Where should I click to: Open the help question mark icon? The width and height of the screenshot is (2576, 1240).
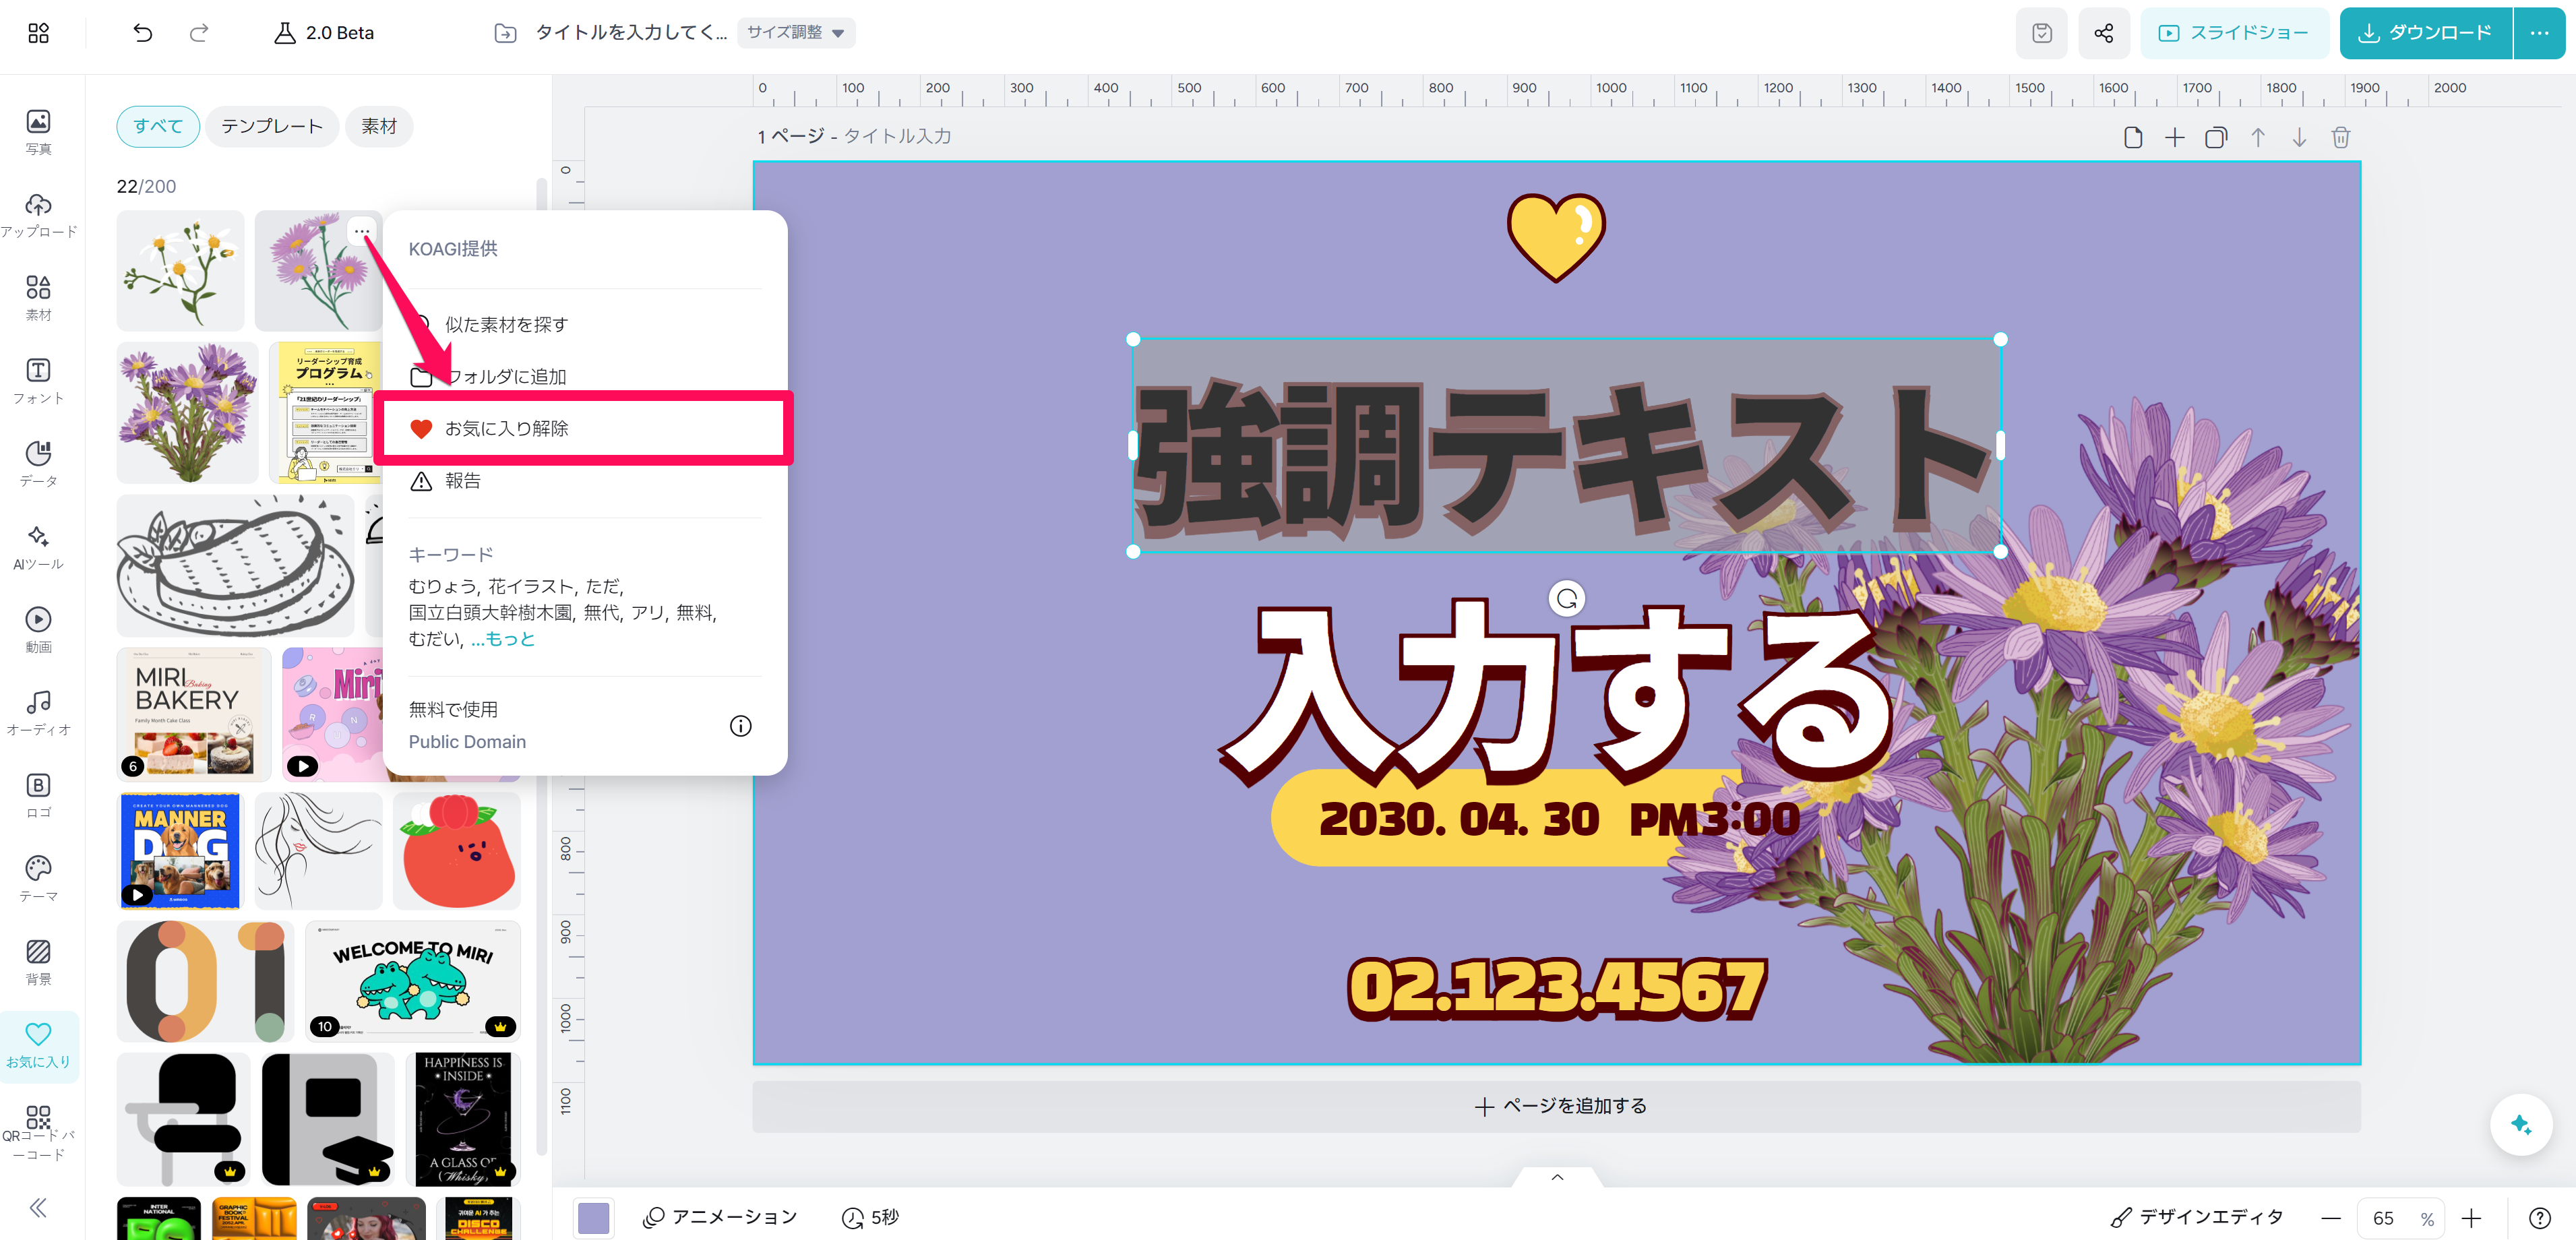click(x=2539, y=1217)
